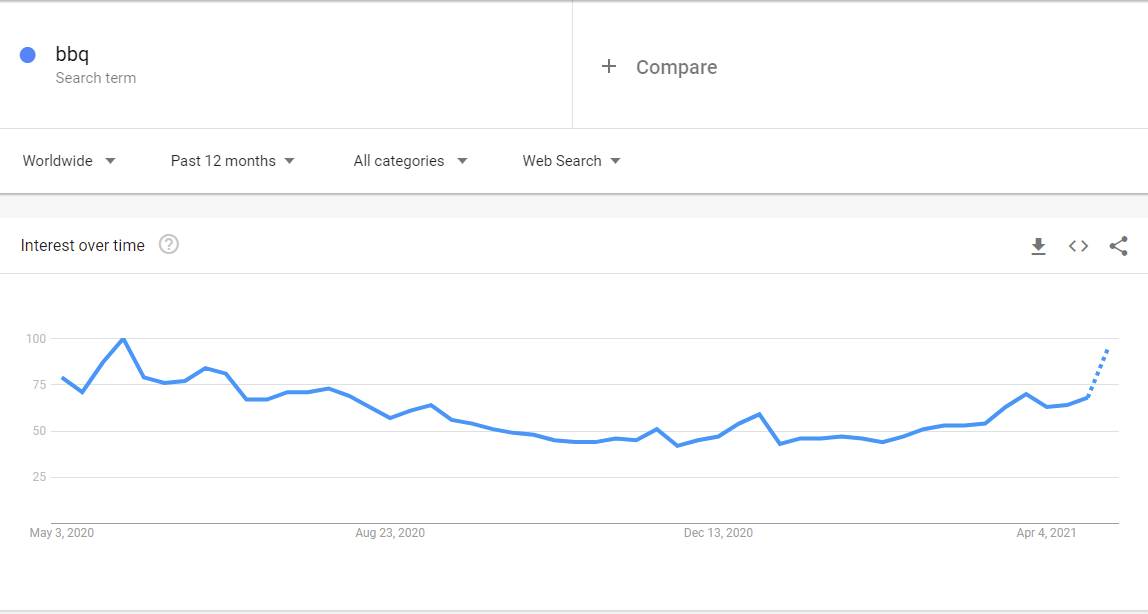Click the plus icon beside Compare
Viewport: 1148px width, 614px height.
[x=608, y=67]
